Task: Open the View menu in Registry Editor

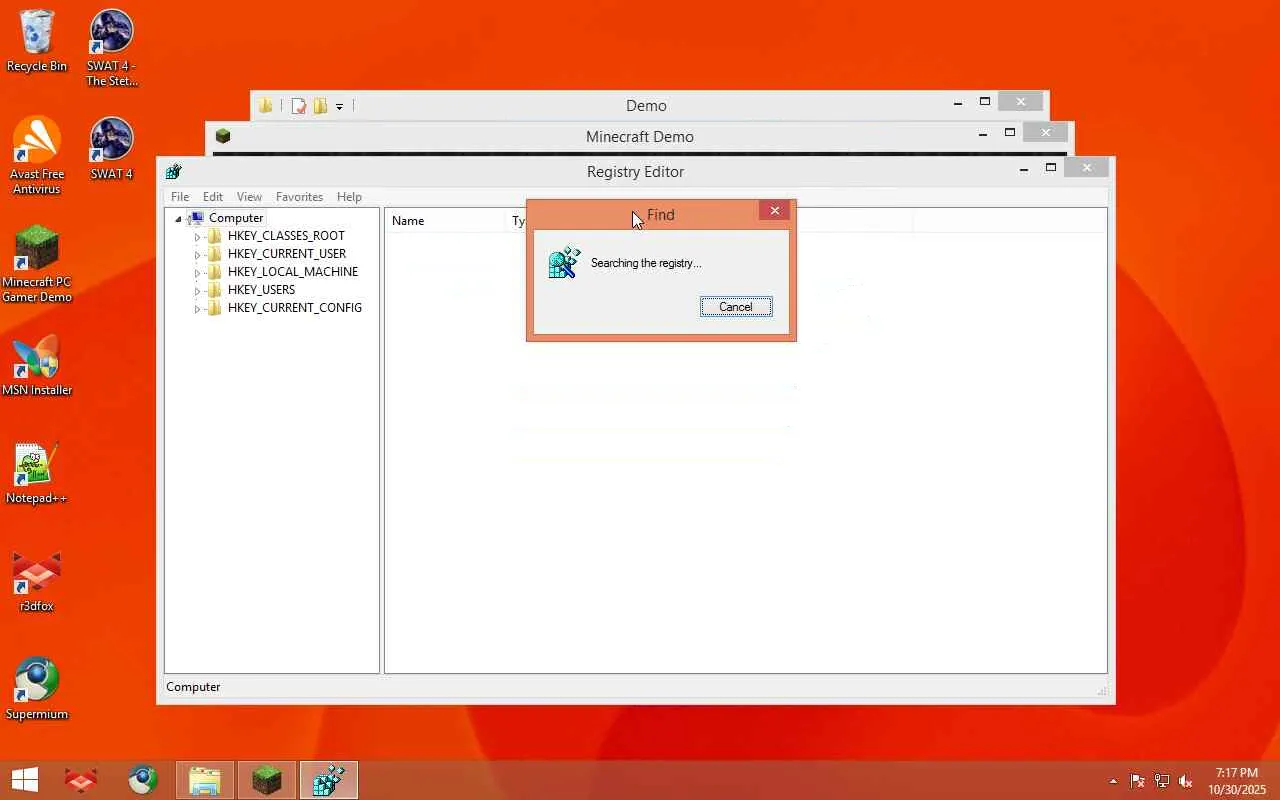Action: (x=249, y=197)
